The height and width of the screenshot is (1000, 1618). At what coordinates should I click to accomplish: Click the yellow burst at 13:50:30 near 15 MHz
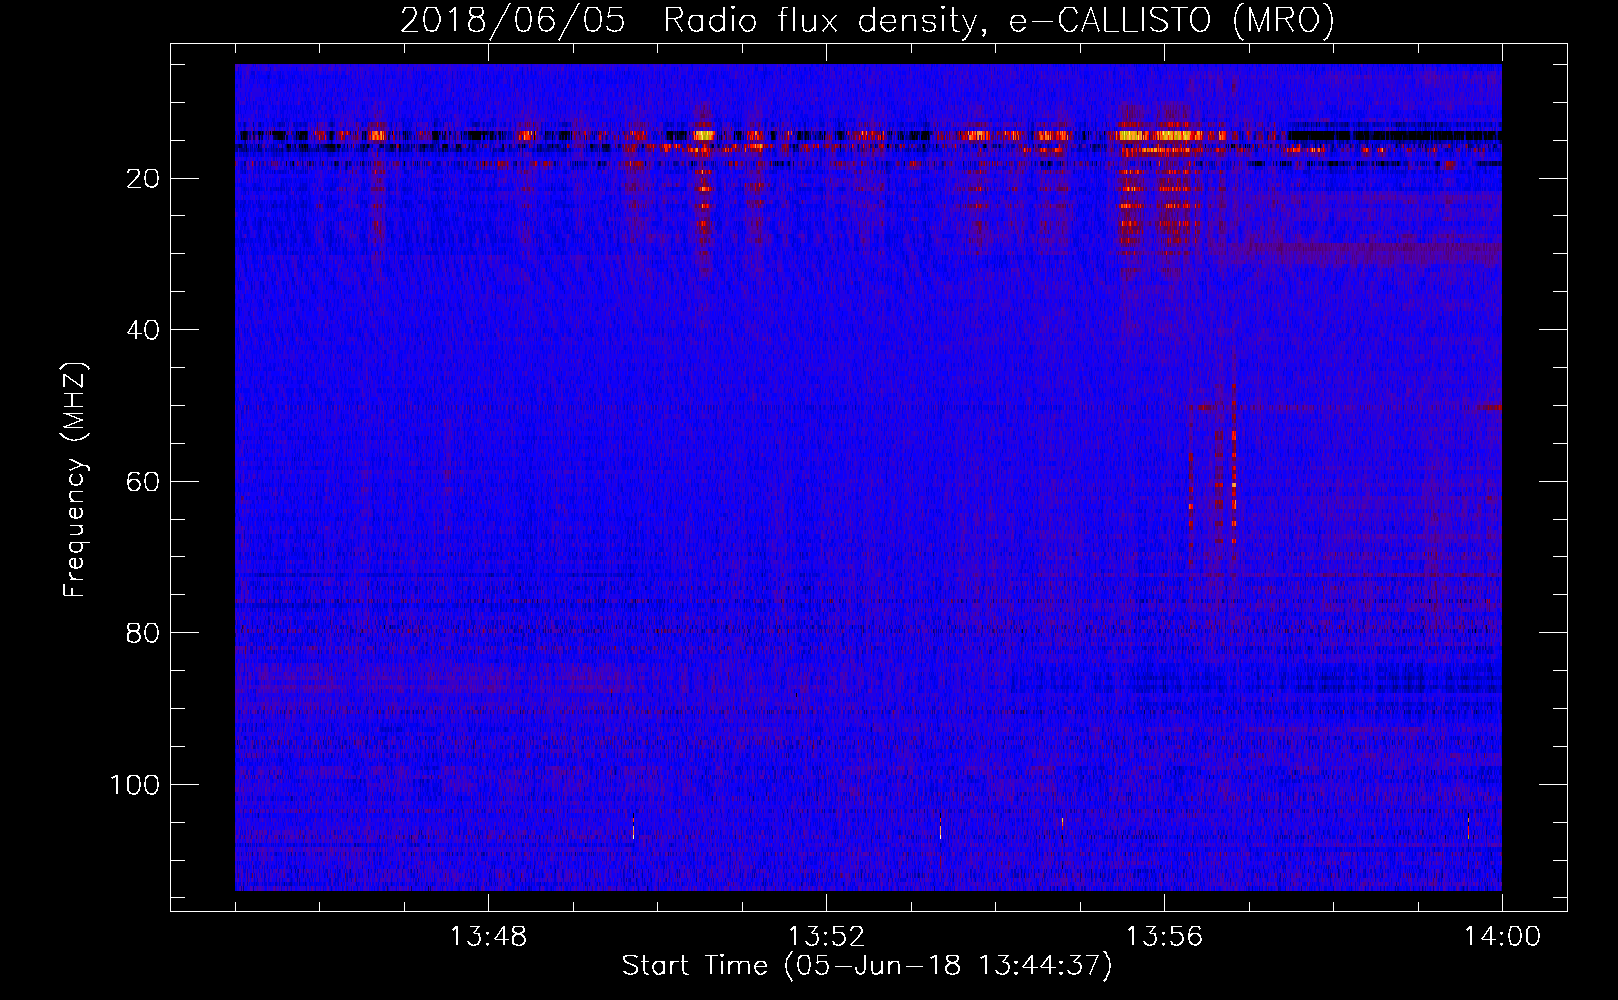click(x=704, y=135)
